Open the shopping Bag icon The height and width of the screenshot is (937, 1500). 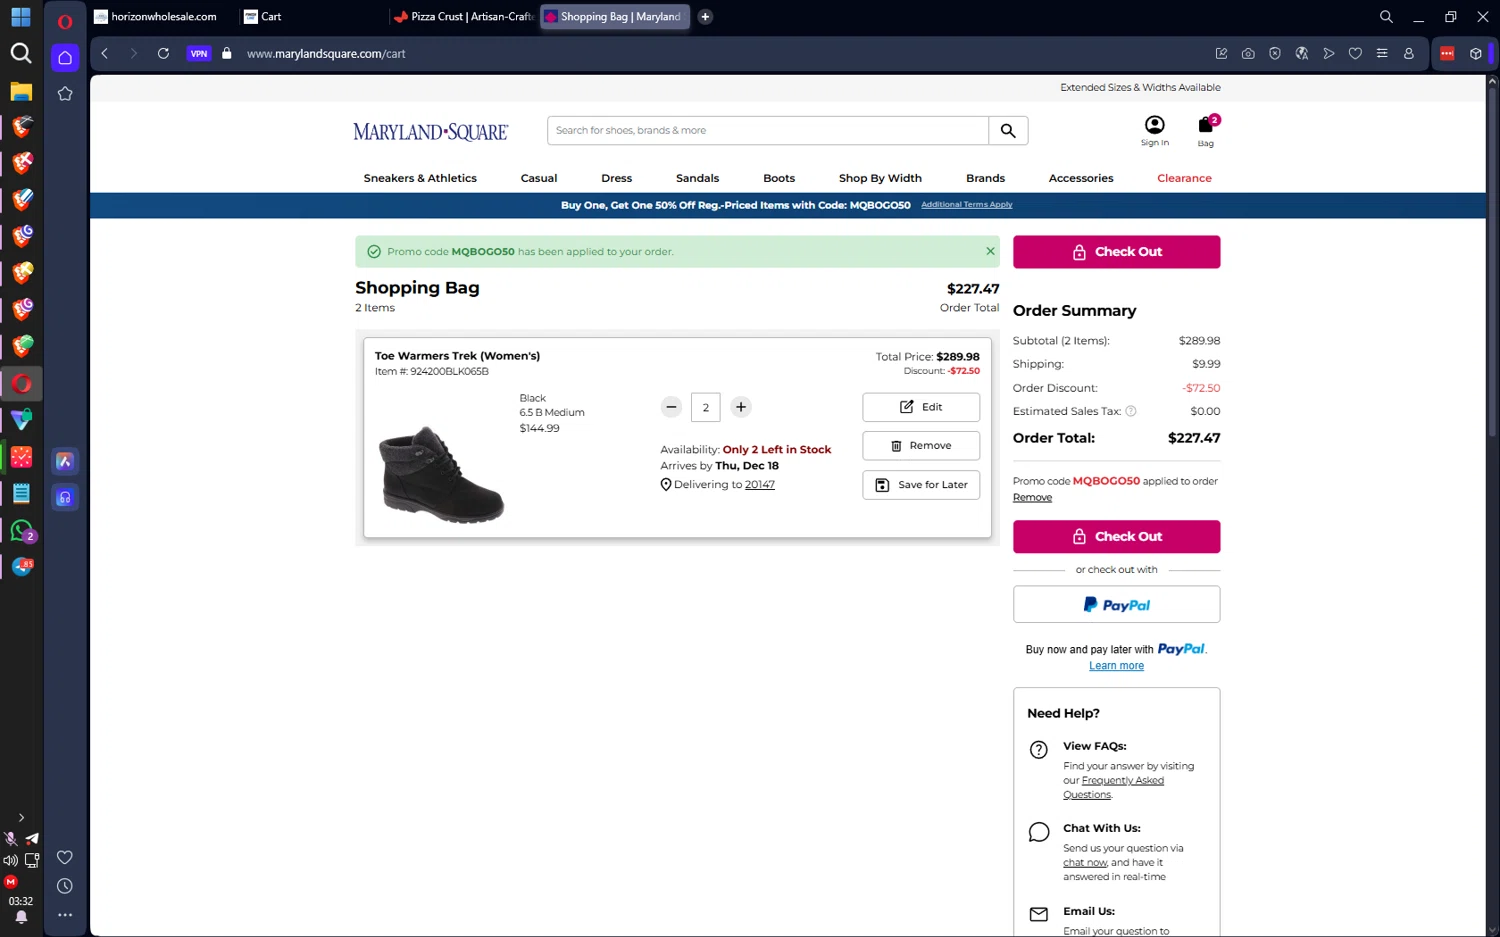[x=1207, y=130]
